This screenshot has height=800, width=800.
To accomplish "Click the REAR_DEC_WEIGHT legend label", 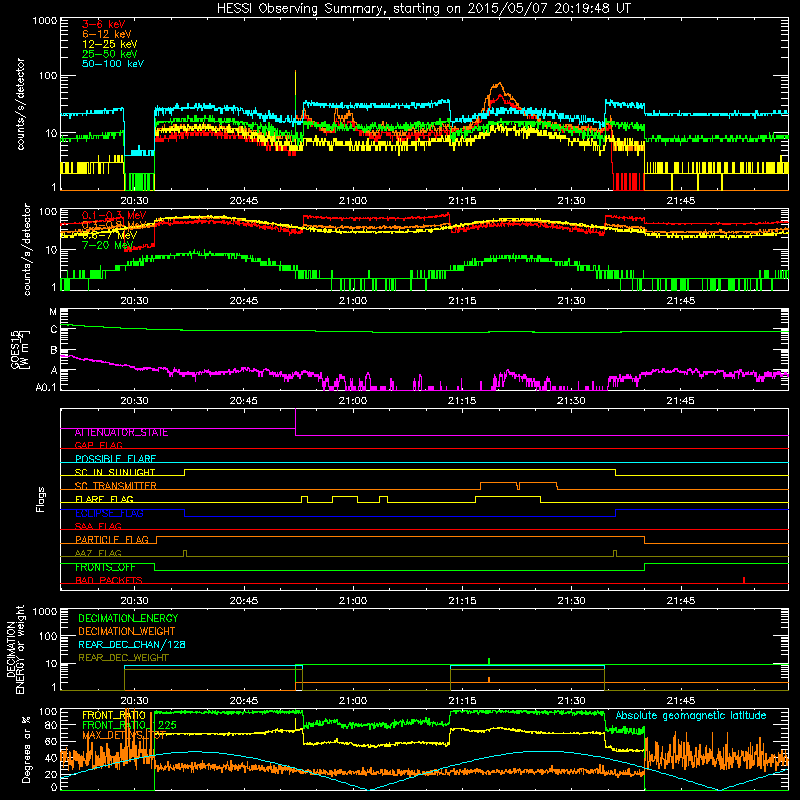I will coord(123,658).
